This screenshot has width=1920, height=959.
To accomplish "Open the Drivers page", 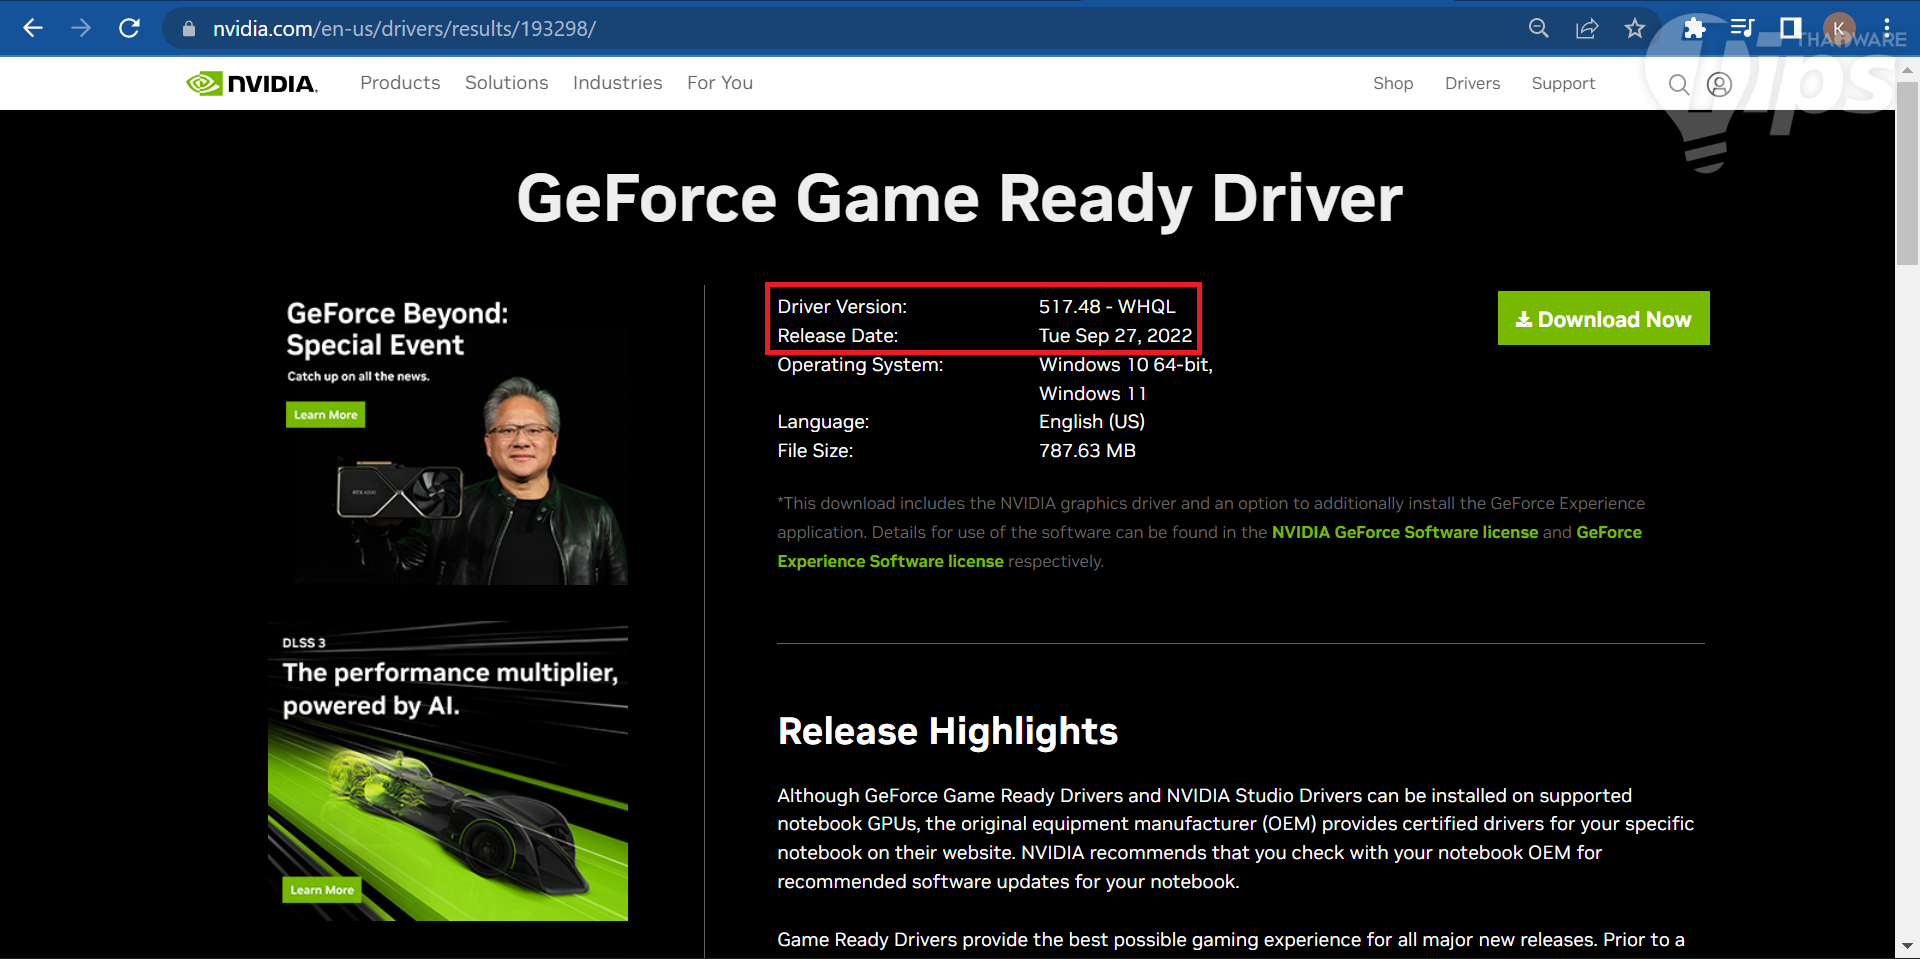I will [x=1472, y=84].
